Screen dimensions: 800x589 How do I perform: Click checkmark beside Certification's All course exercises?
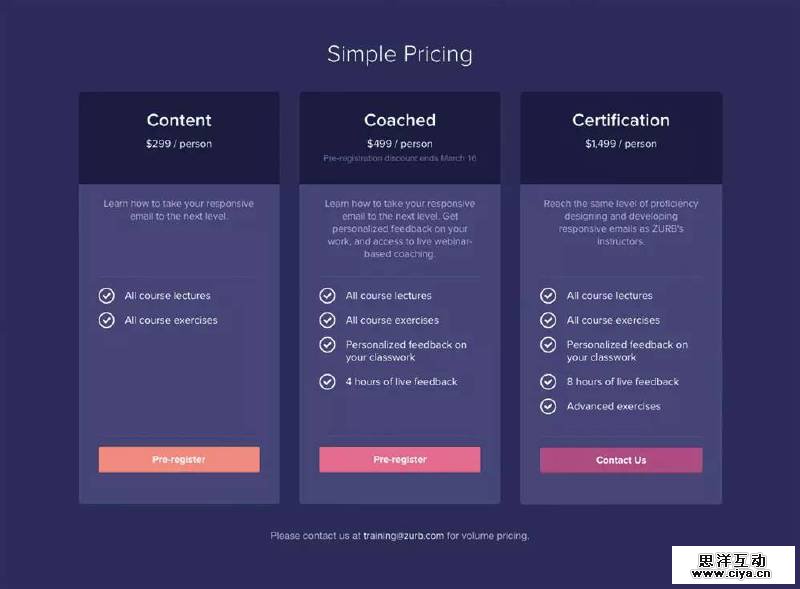click(548, 320)
